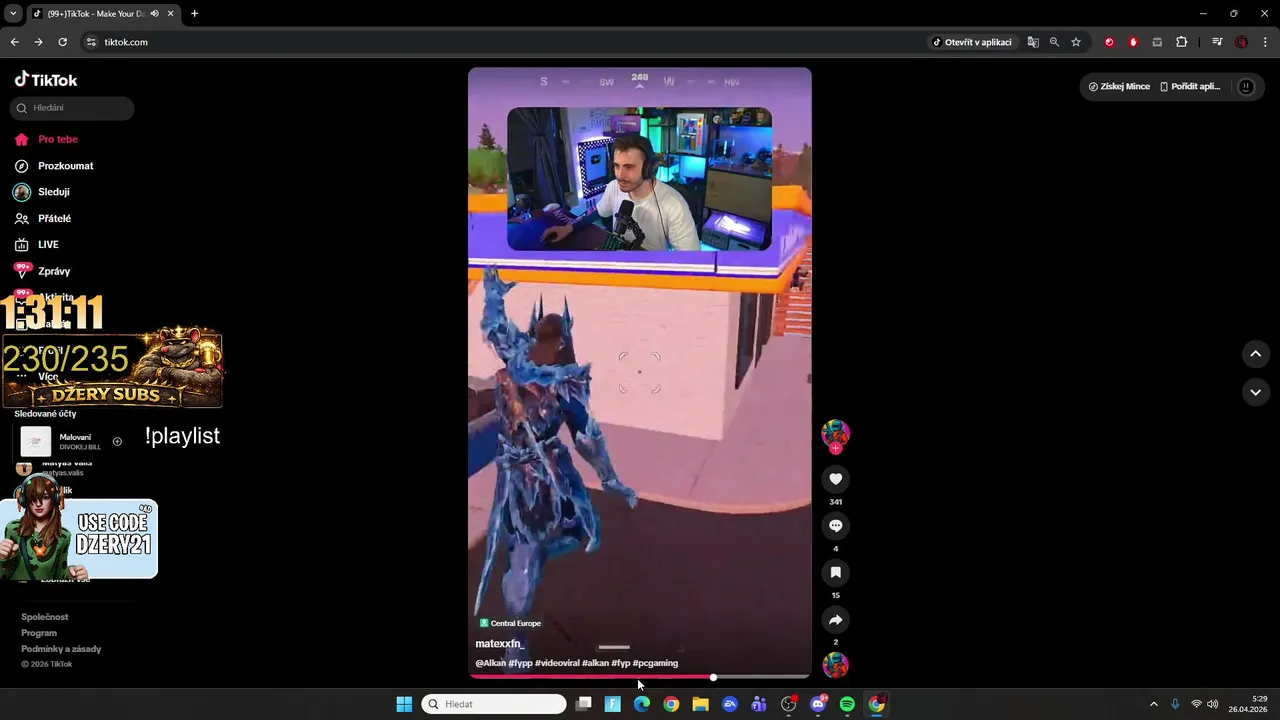Open OBS Studio from taskbar

coord(789,704)
